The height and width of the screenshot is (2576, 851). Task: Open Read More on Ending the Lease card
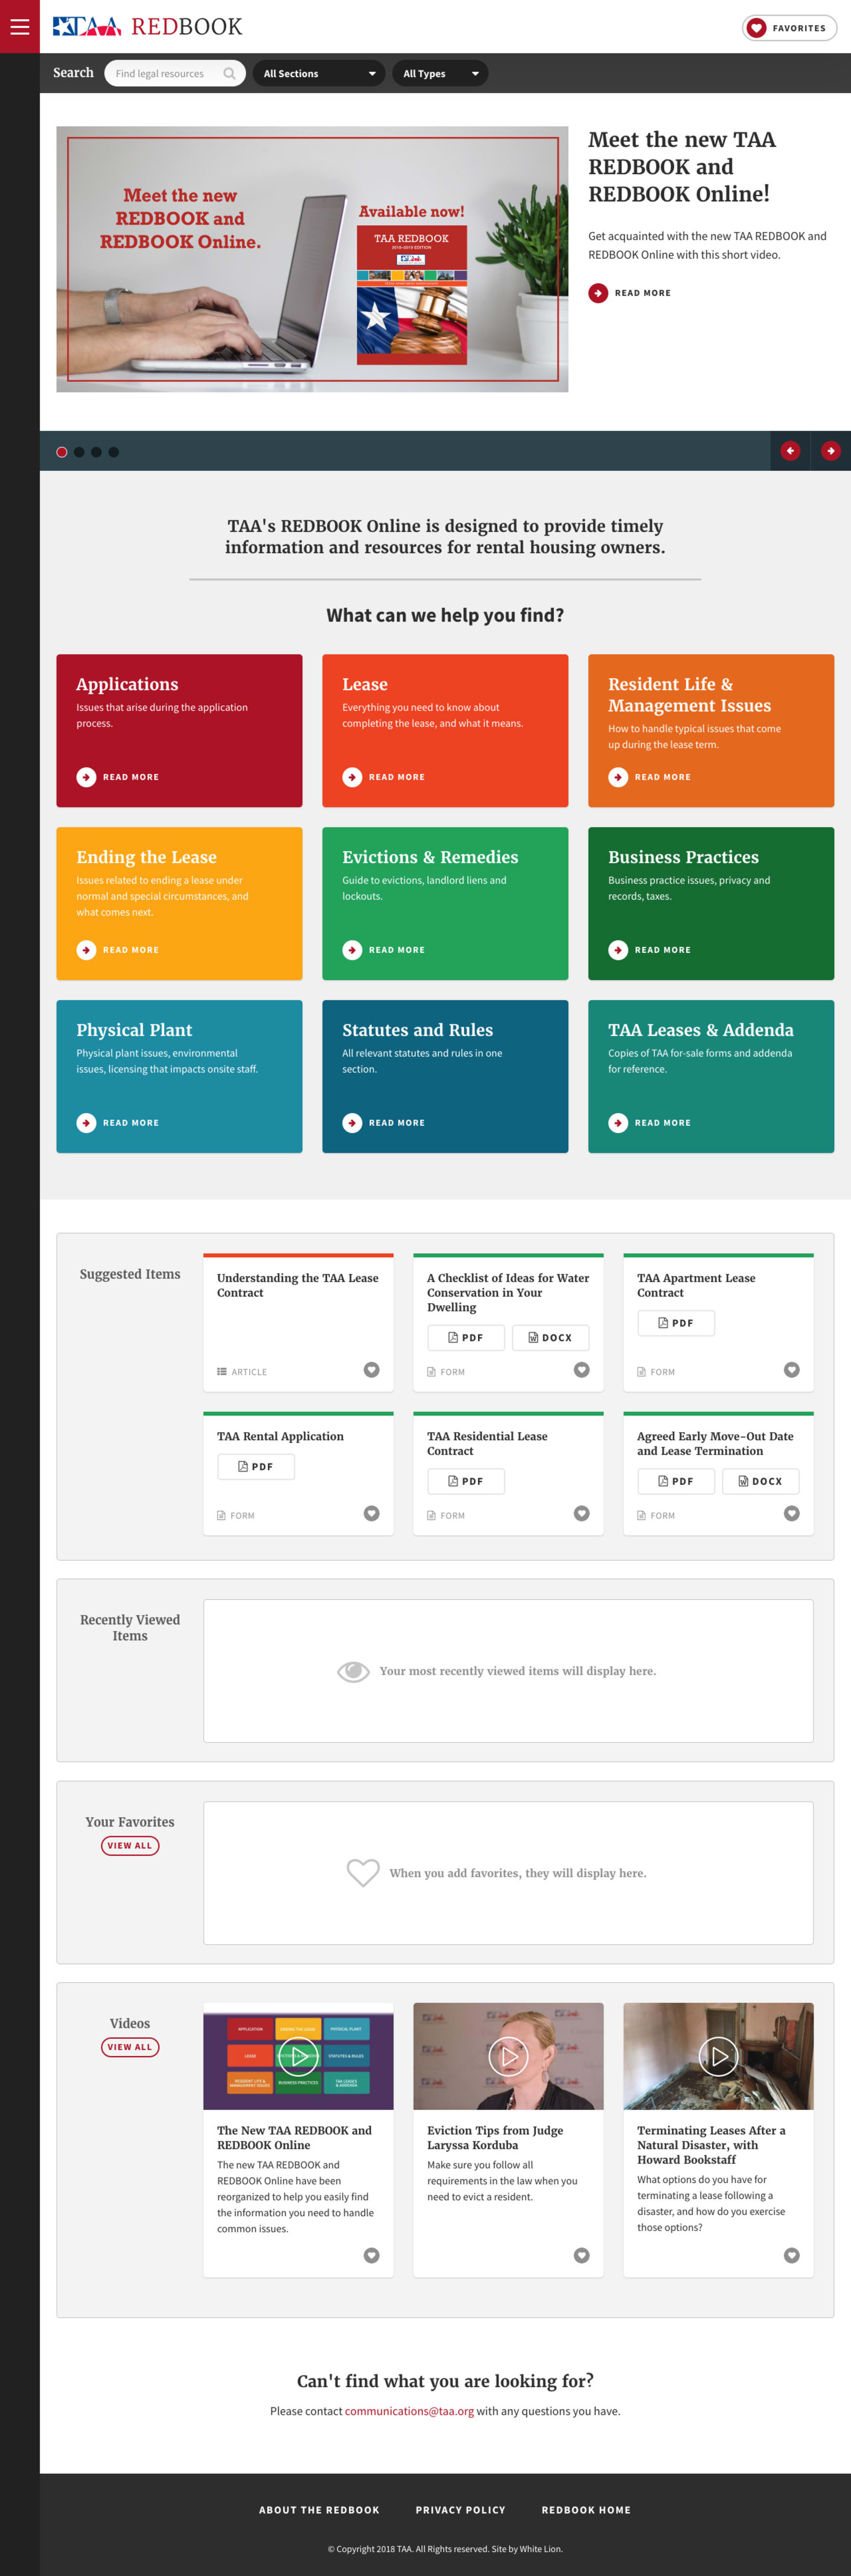(x=118, y=950)
